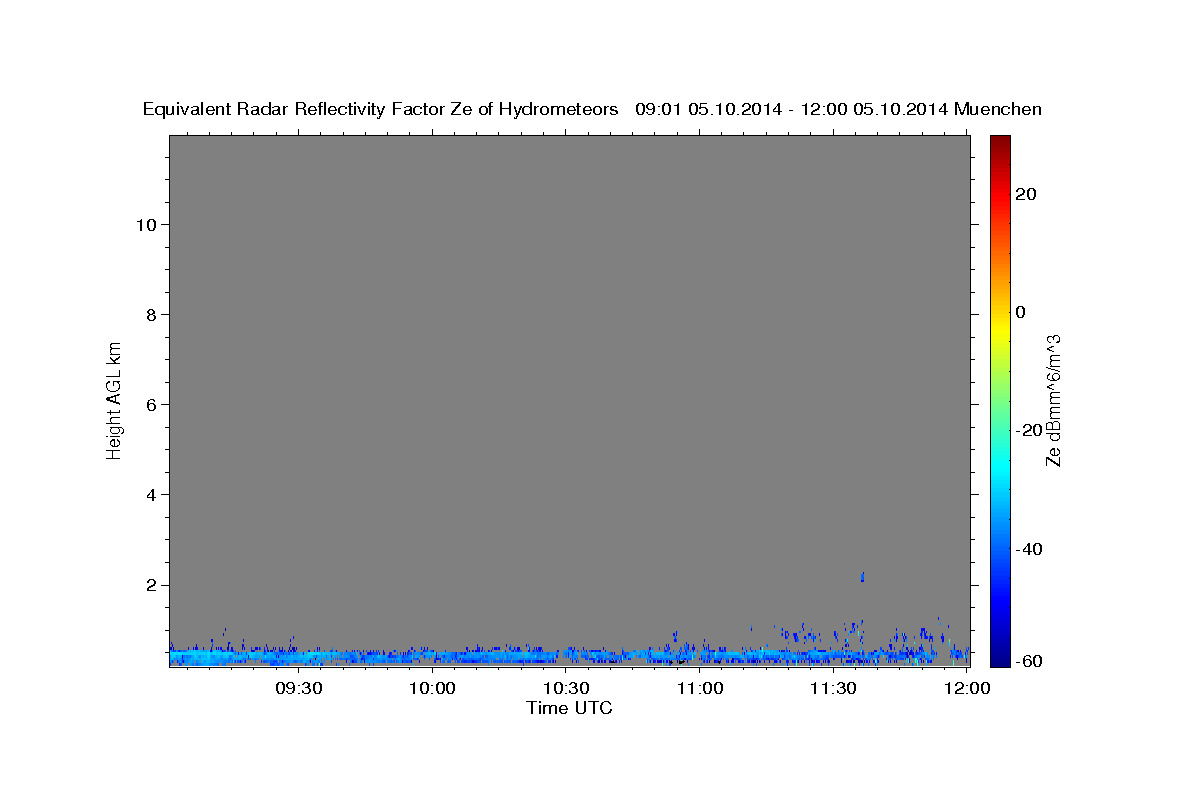Click the isolated echo near 2 km at 11:35
The image size is (1200, 800).
(x=862, y=576)
